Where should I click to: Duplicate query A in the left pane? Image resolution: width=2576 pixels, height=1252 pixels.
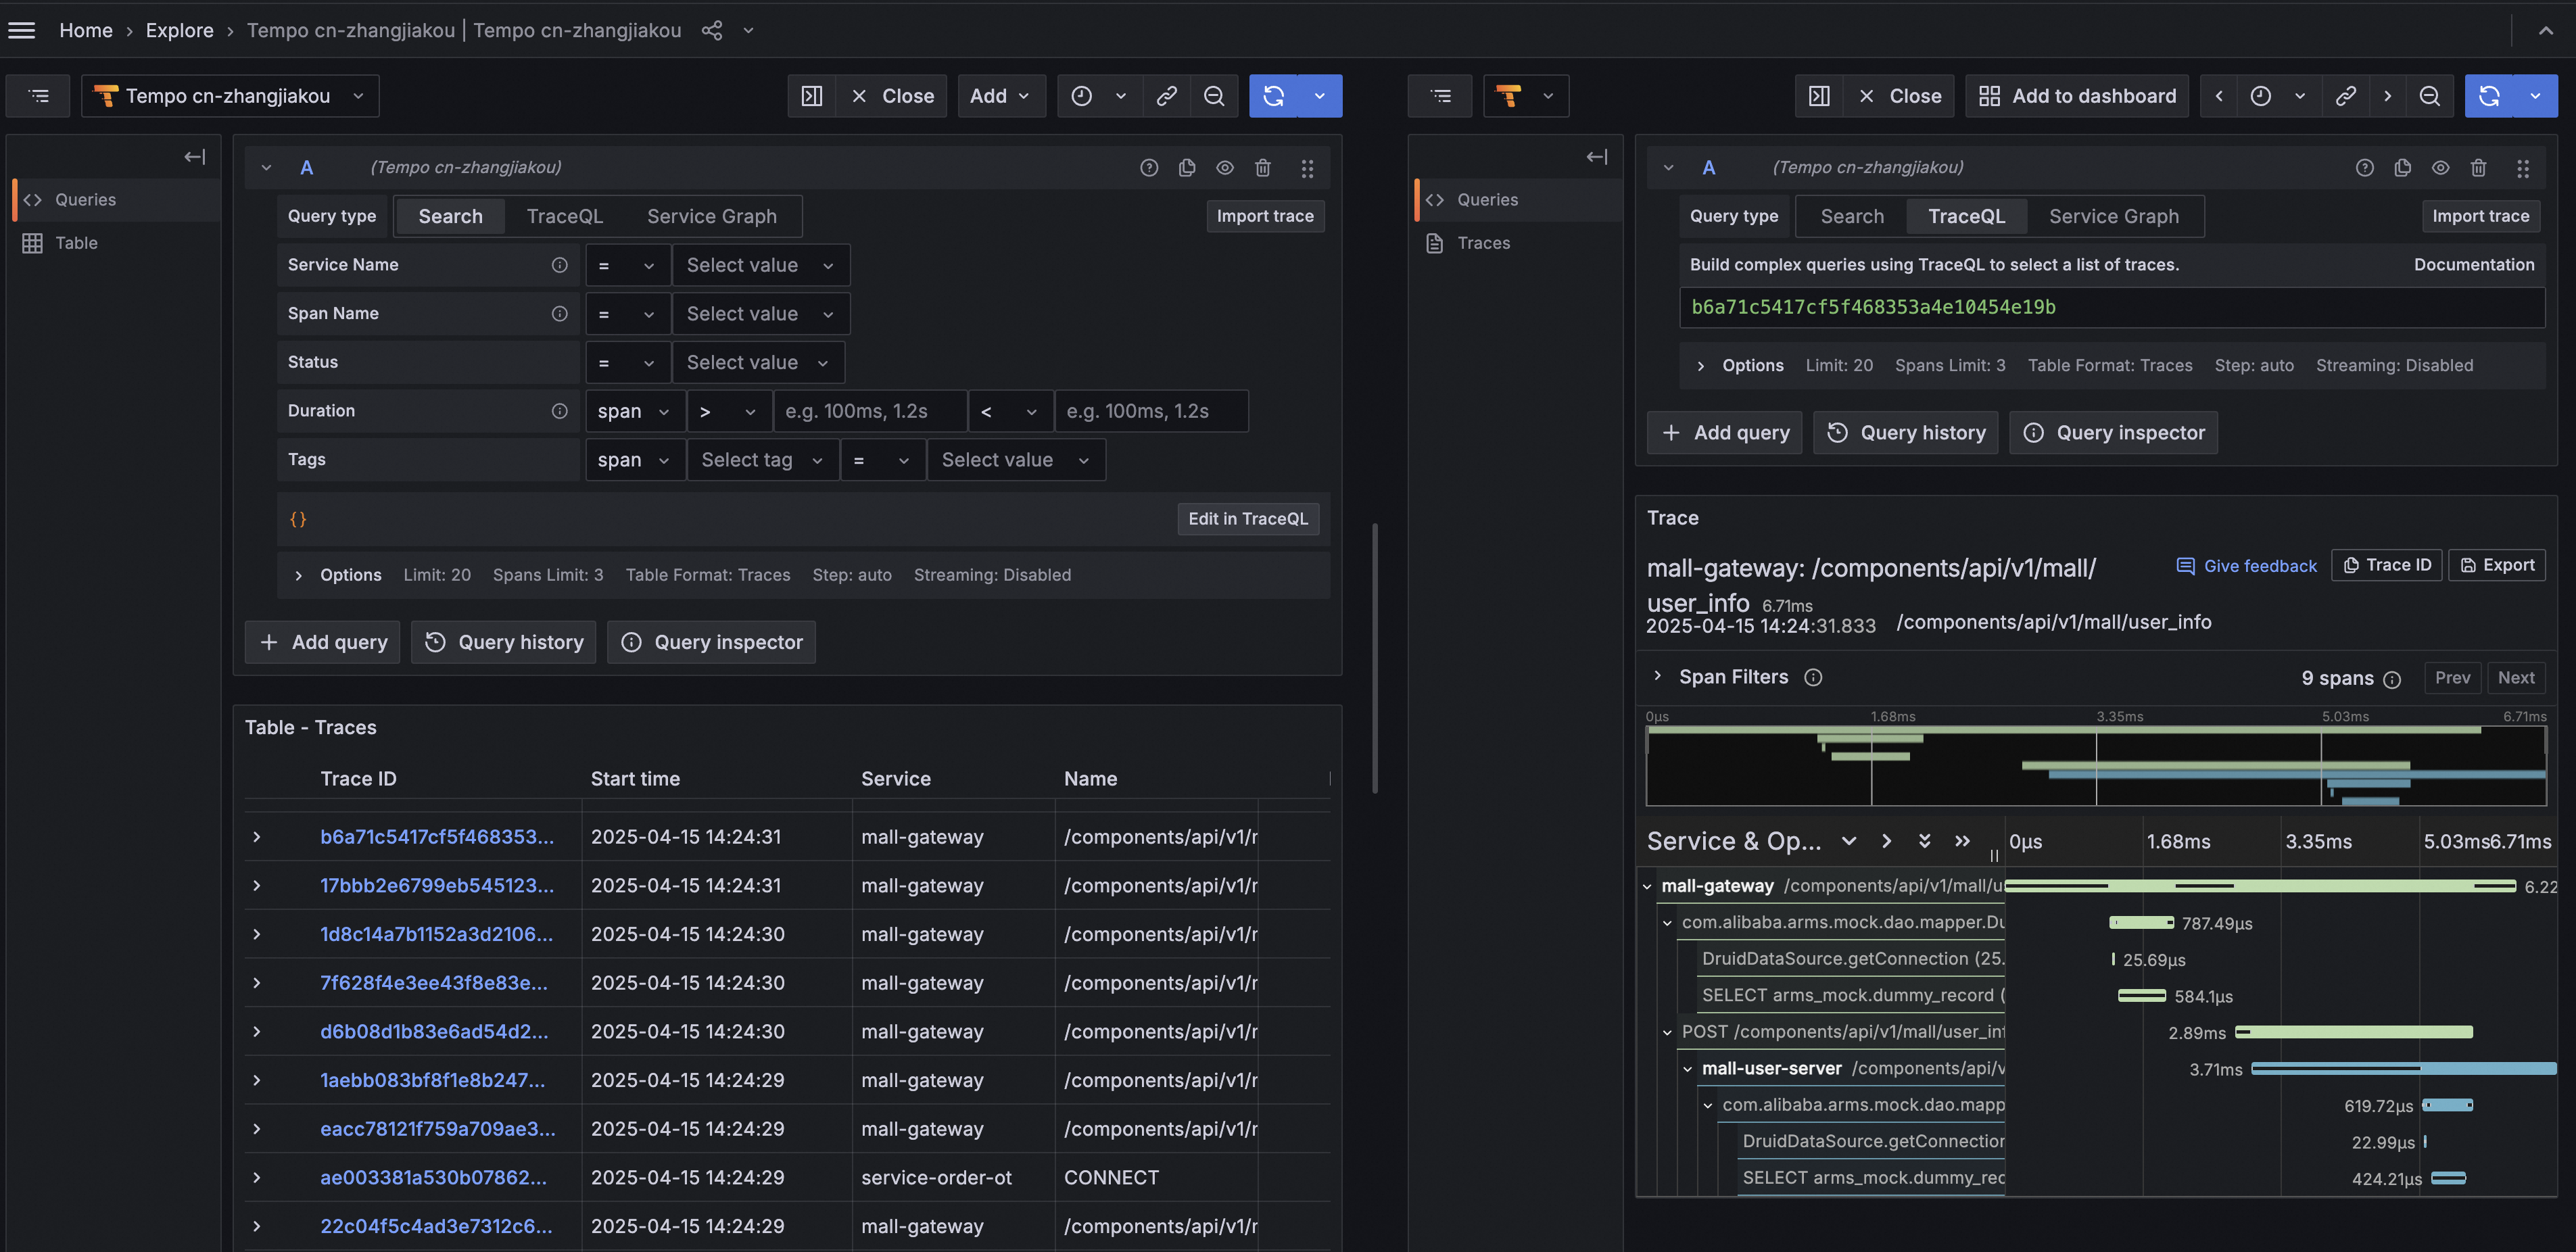(1187, 168)
